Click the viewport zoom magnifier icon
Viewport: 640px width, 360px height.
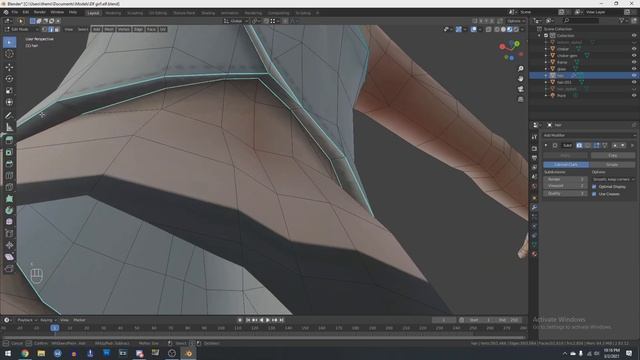(520, 69)
